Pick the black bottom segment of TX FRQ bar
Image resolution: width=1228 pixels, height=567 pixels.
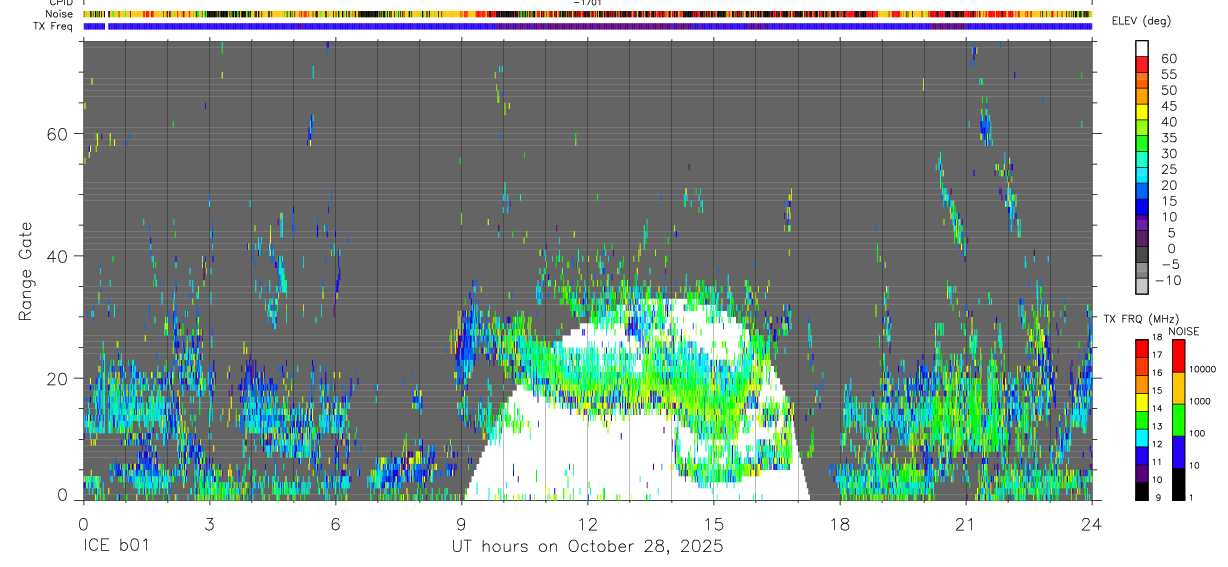pyautogui.click(x=1143, y=492)
